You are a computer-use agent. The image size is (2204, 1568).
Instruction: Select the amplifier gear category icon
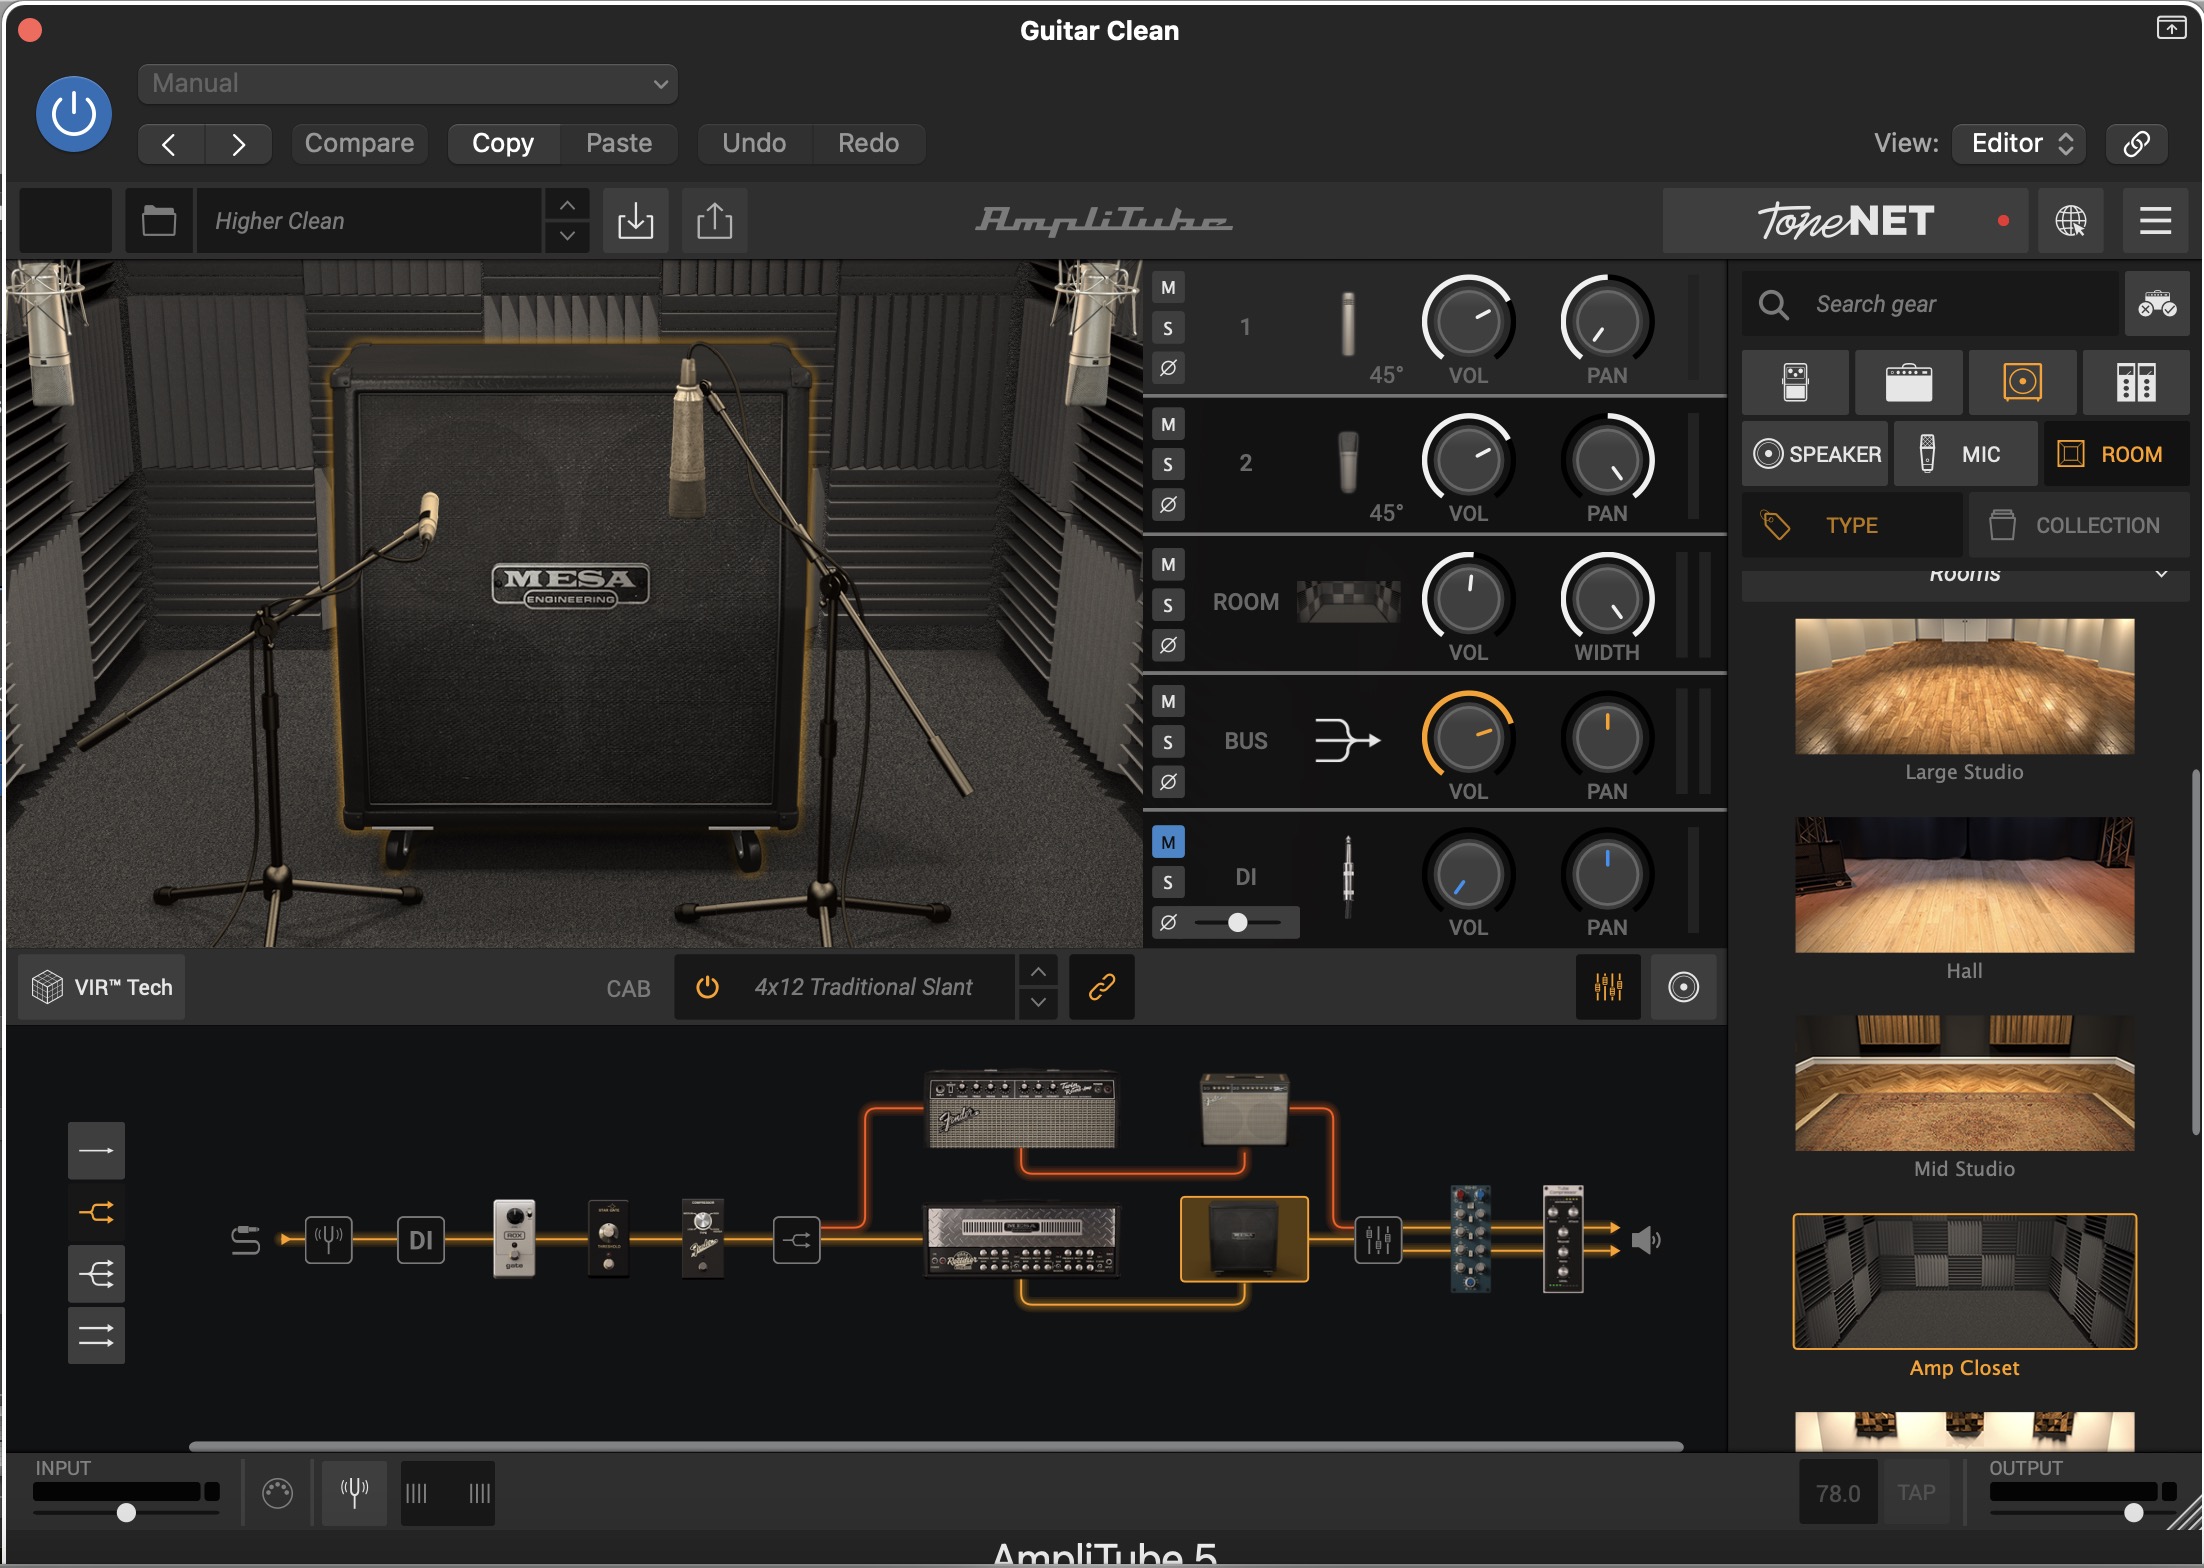pos(1908,382)
